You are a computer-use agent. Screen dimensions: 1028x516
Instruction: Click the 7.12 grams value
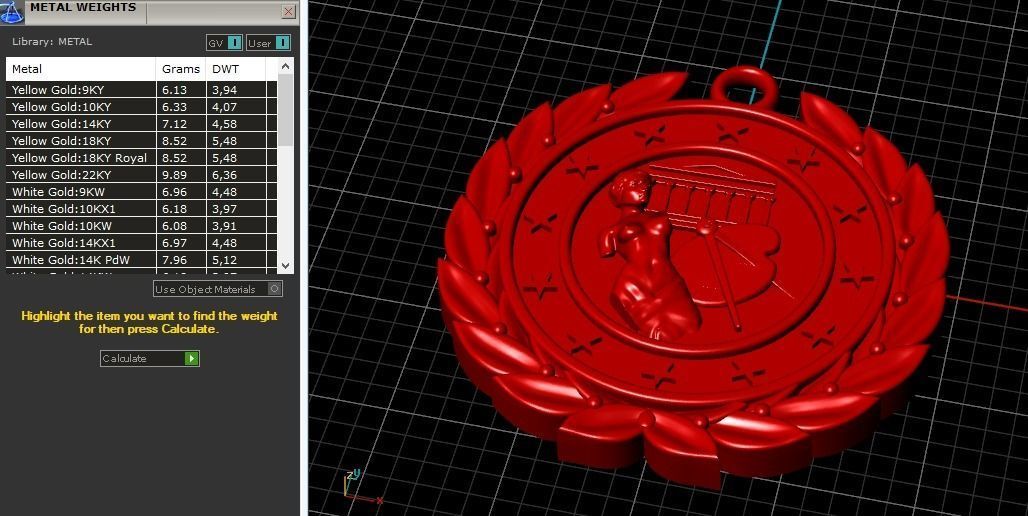click(x=174, y=124)
